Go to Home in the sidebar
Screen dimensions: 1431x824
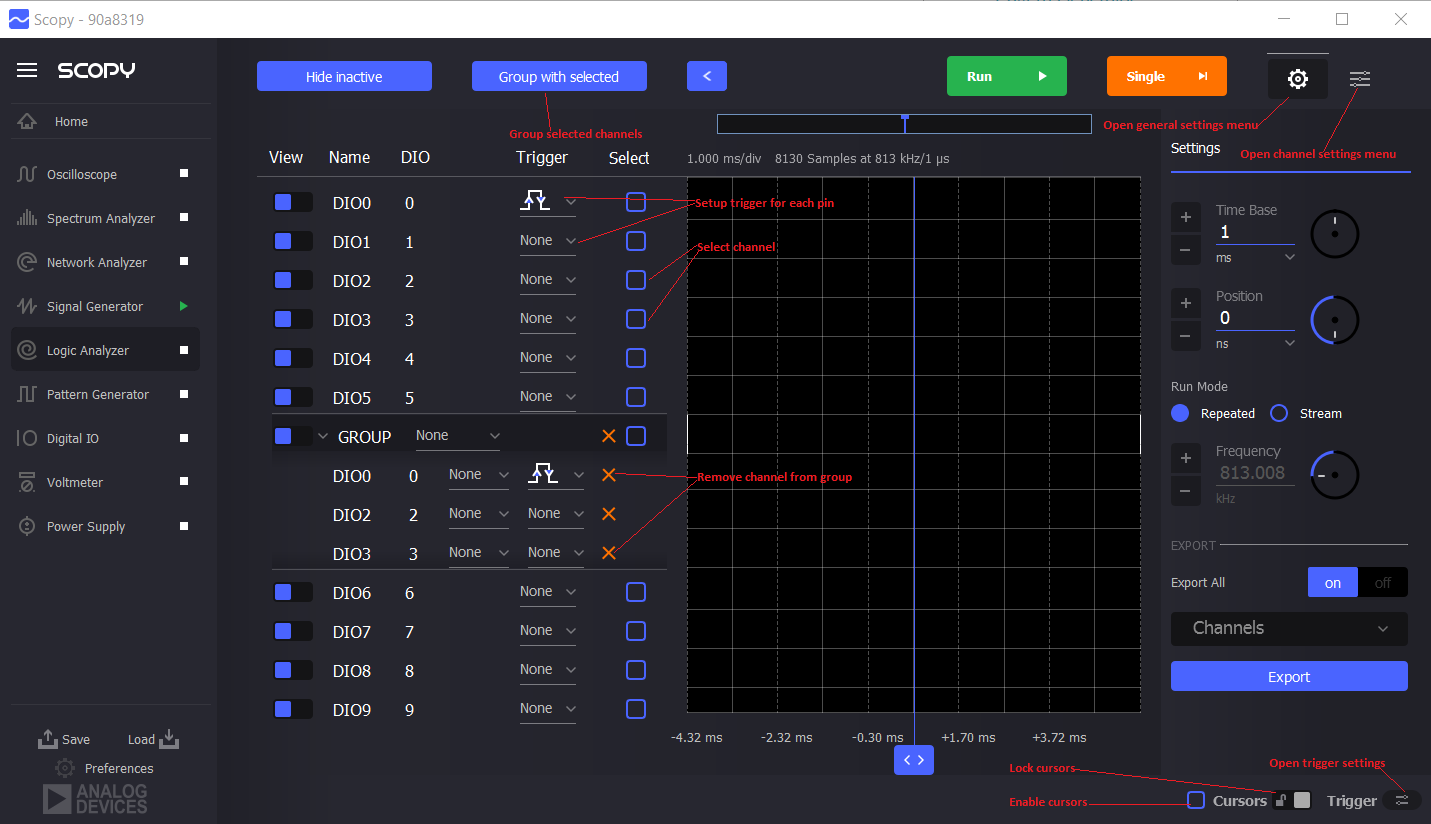[x=71, y=122]
